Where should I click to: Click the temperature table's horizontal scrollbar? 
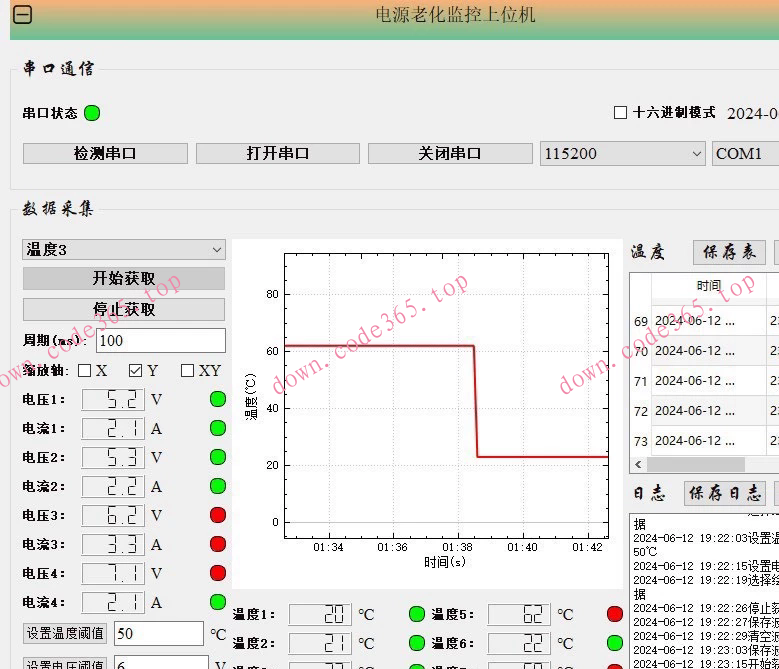tap(696, 465)
